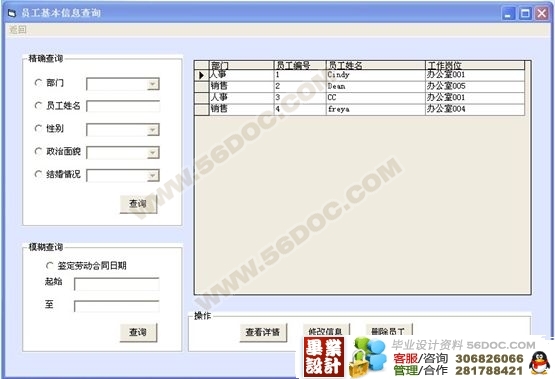The image size is (555, 379).
Task: Select the 性别 radio button
Action: tap(38, 128)
